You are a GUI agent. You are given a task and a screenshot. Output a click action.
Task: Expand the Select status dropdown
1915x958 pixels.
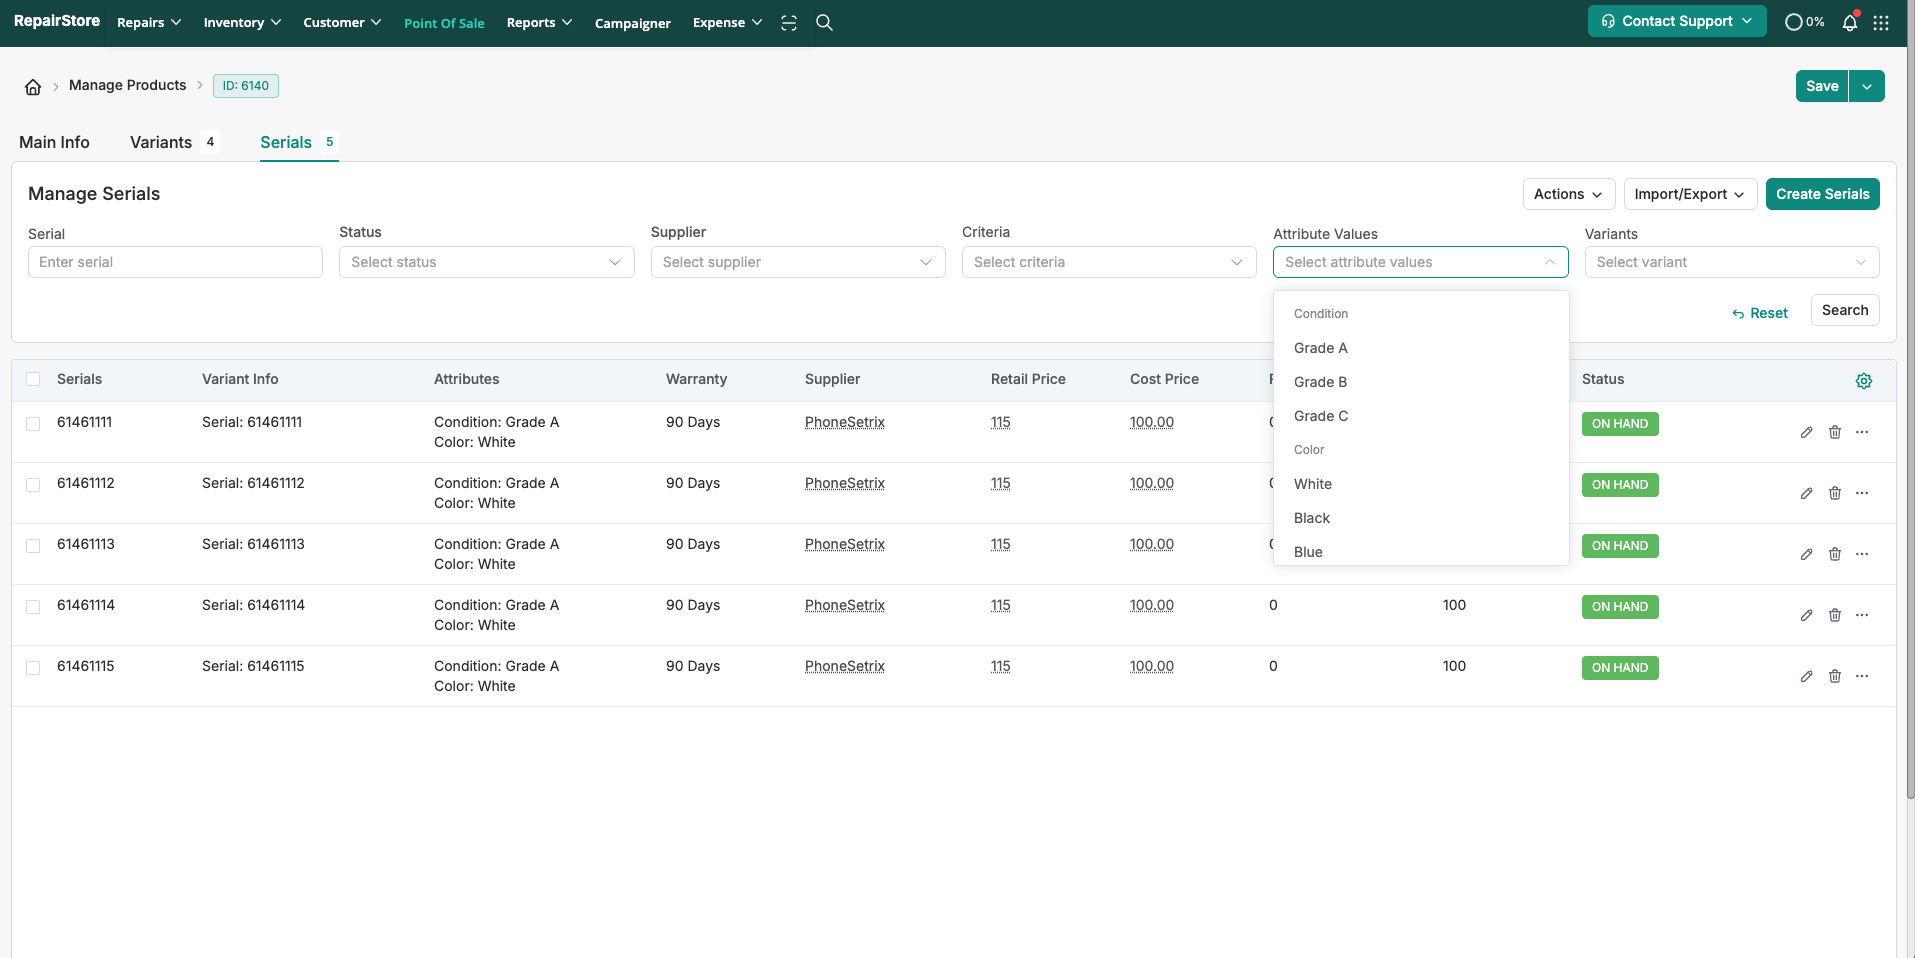[486, 262]
